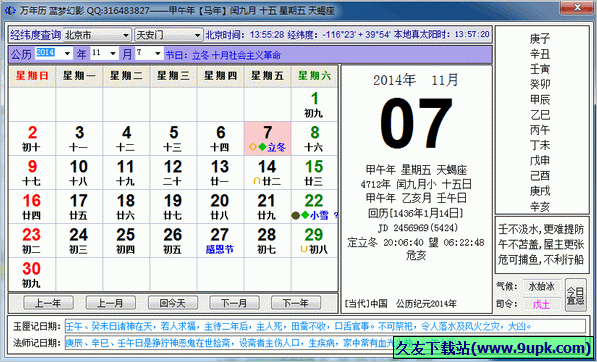Screen dimensions: 597x362
Task: Go to next month with 下一月
Action: click(234, 303)
